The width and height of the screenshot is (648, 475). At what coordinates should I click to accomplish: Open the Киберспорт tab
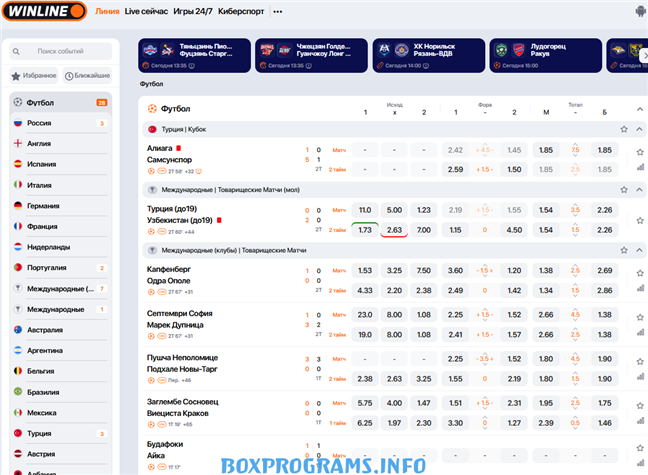[x=247, y=12]
